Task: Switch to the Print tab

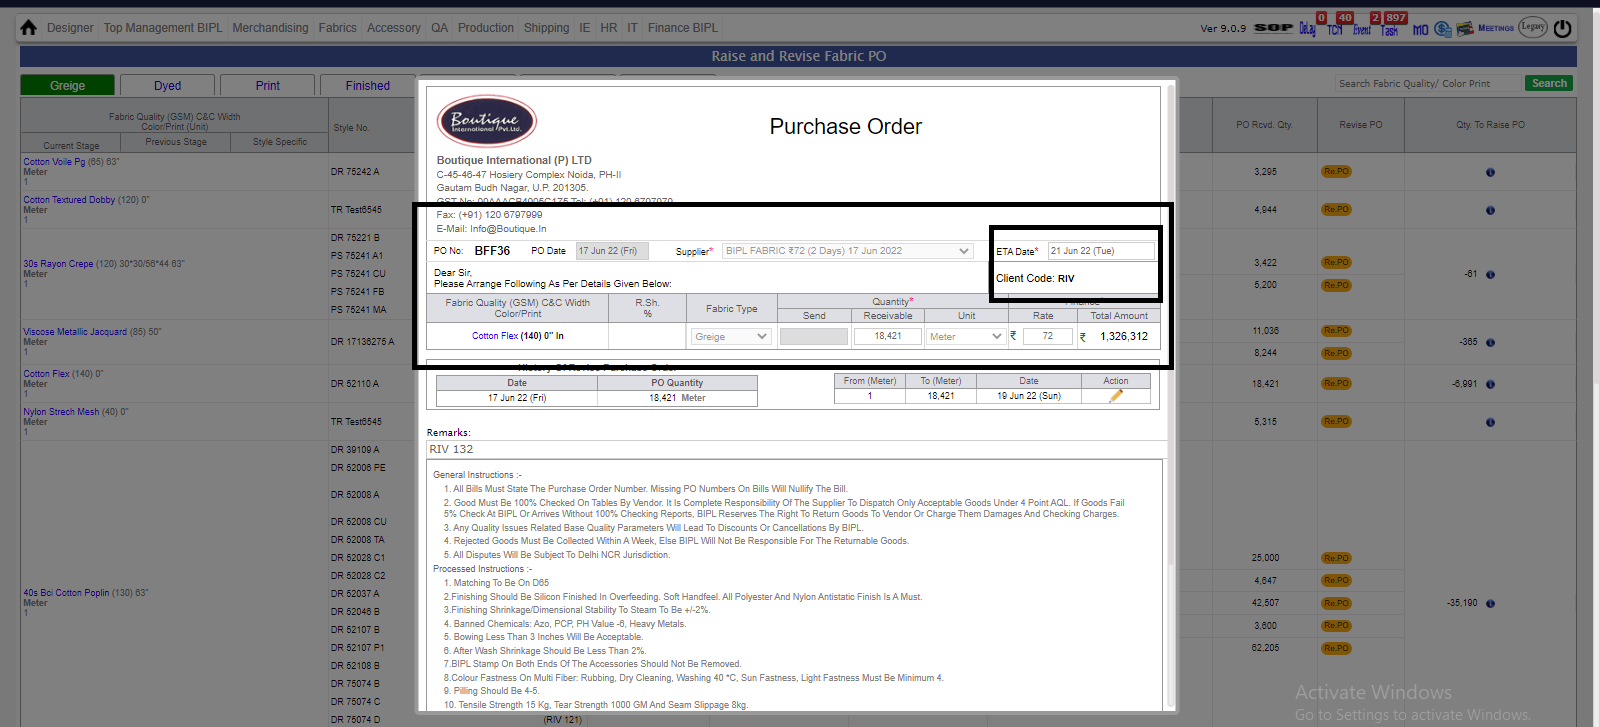Action: [268, 86]
